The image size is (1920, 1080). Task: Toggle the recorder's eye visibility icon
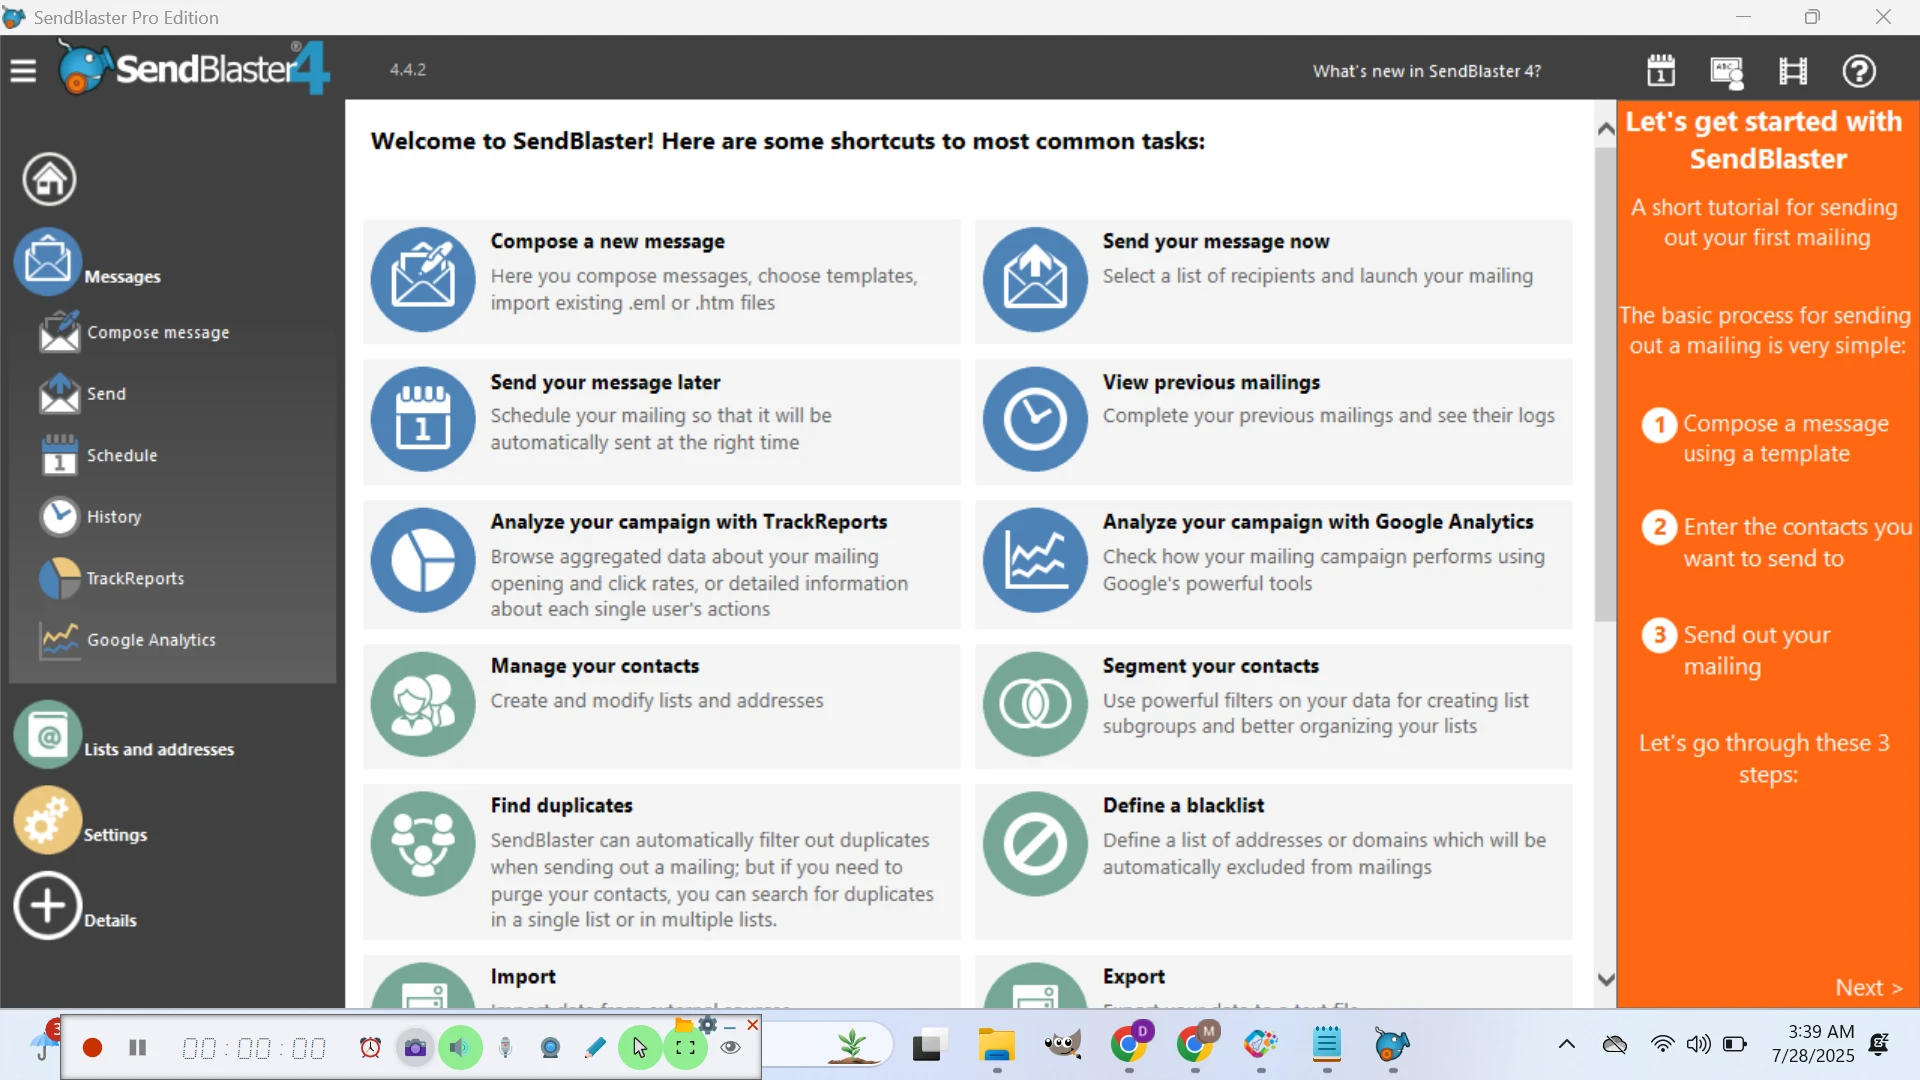click(731, 1047)
